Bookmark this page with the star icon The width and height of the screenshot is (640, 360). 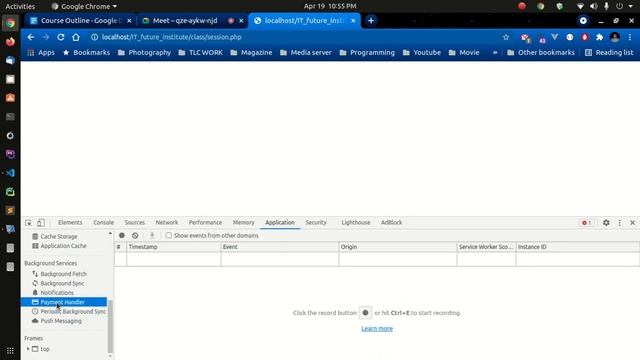pyautogui.click(x=506, y=37)
